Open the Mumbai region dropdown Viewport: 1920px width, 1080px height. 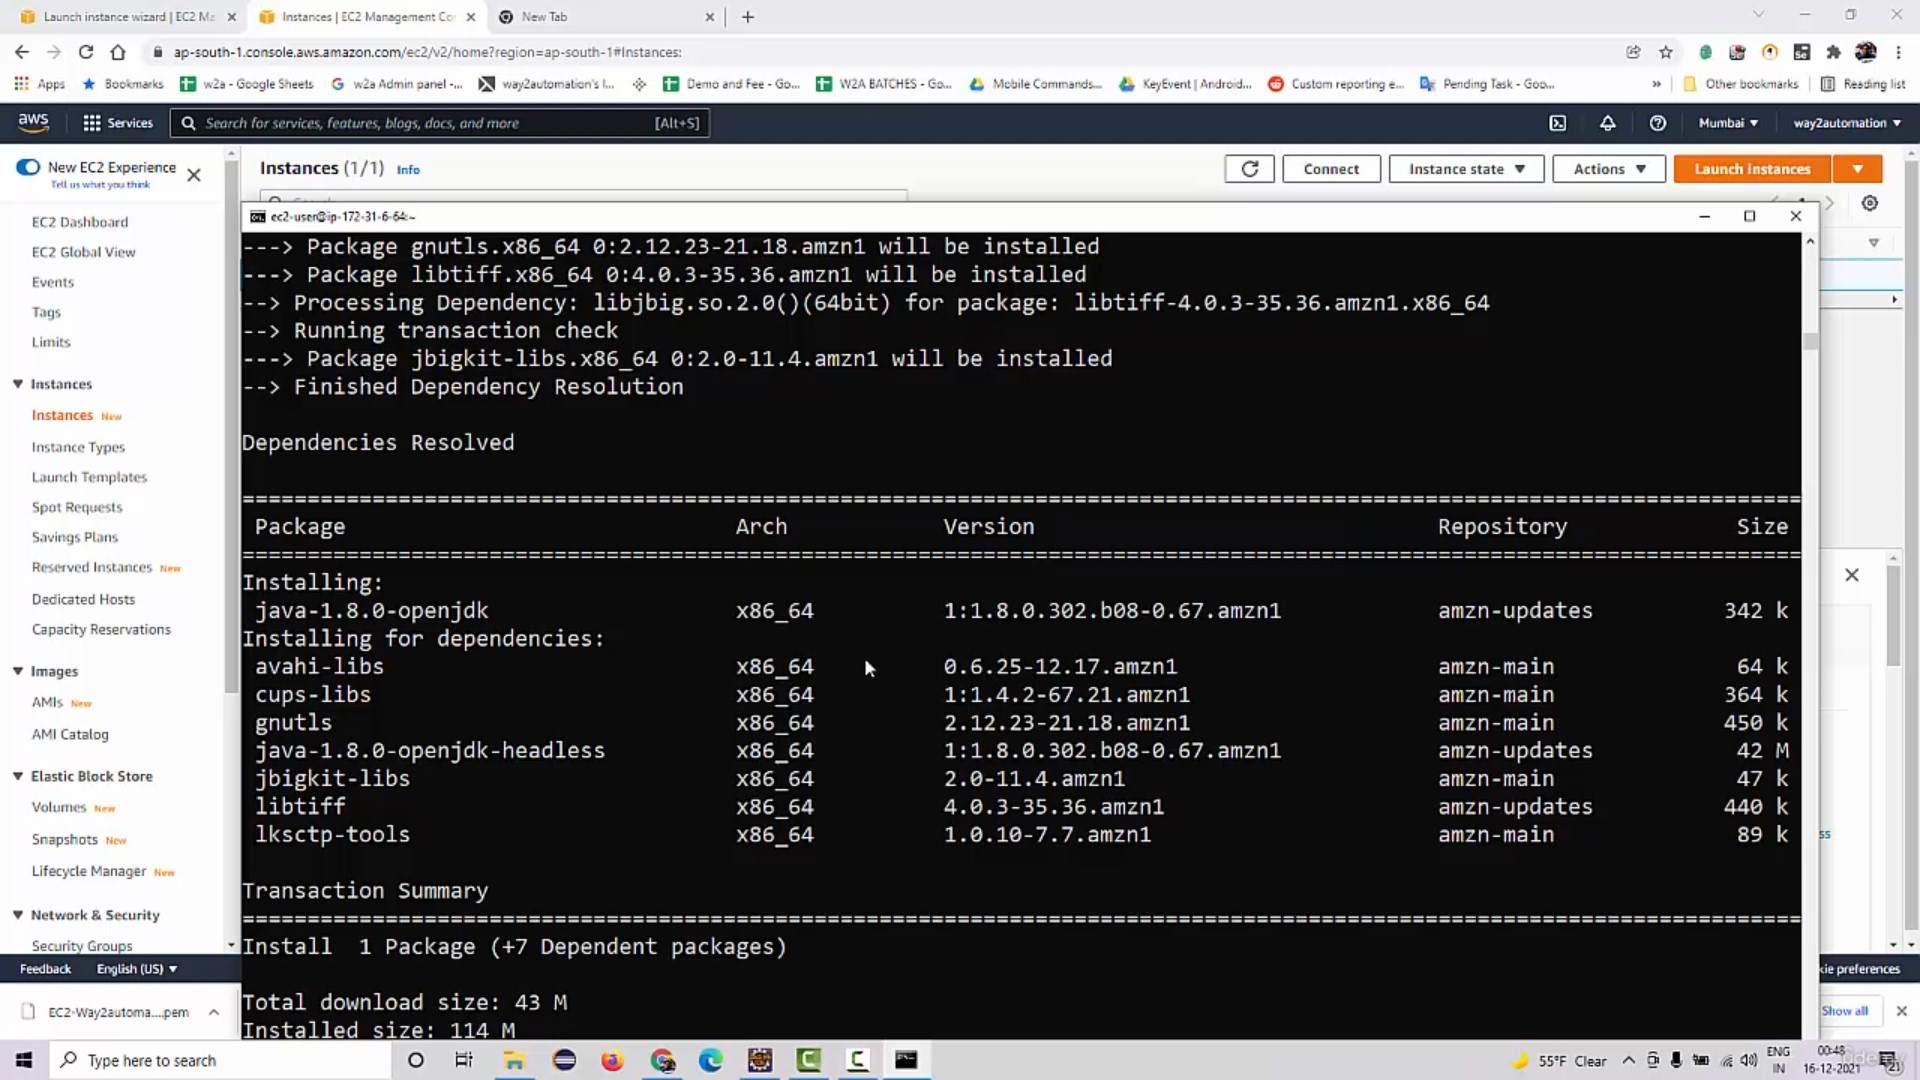(x=1728, y=123)
